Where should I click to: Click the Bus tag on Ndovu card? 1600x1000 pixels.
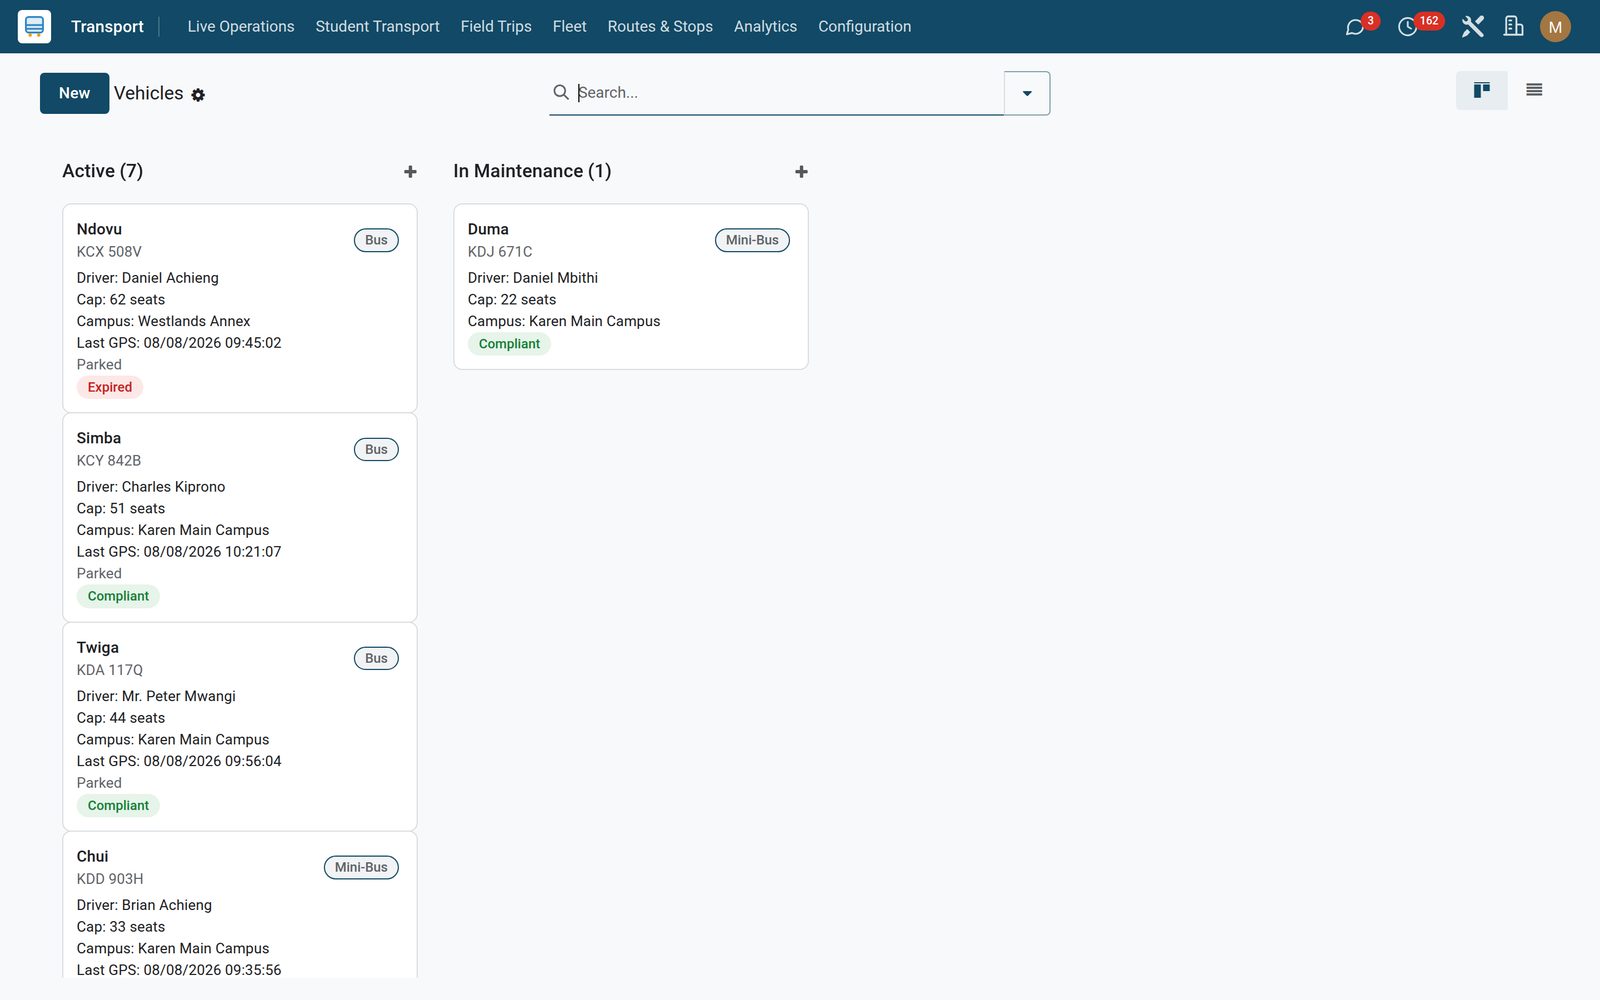click(376, 240)
